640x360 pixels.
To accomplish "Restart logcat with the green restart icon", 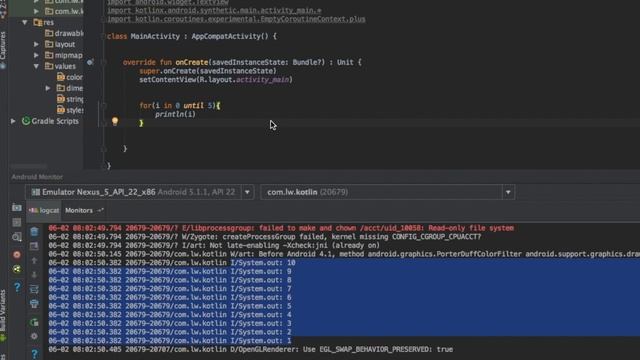I will pyautogui.click(x=34, y=322).
